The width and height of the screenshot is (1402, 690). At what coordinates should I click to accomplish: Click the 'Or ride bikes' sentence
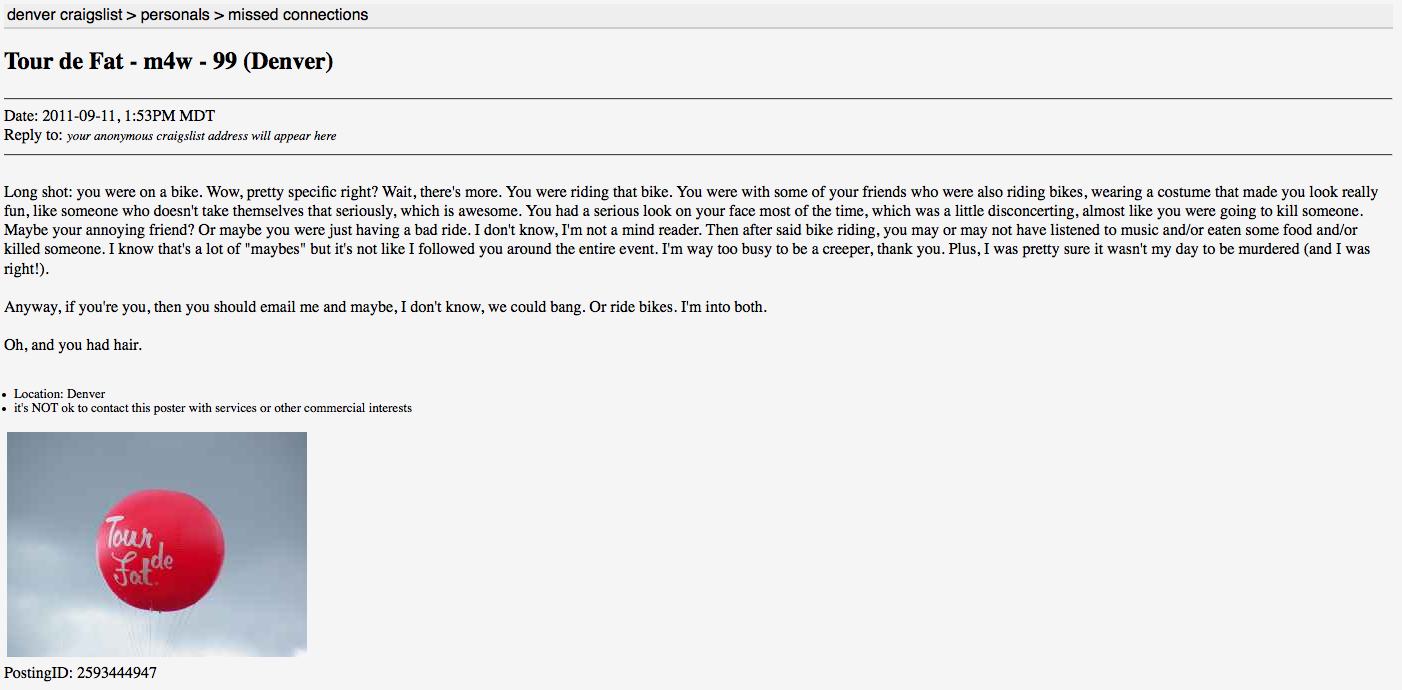click(x=632, y=307)
